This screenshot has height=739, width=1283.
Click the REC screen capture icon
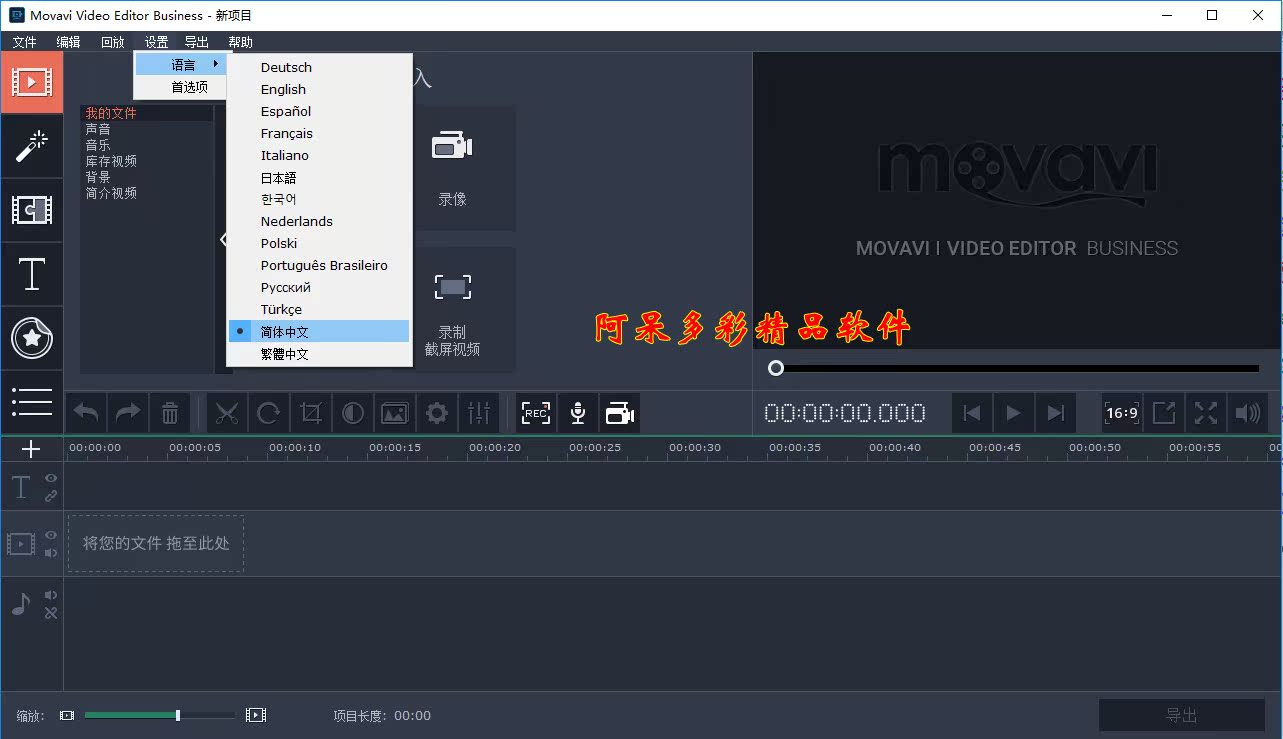pyautogui.click(x=536, y=413)
